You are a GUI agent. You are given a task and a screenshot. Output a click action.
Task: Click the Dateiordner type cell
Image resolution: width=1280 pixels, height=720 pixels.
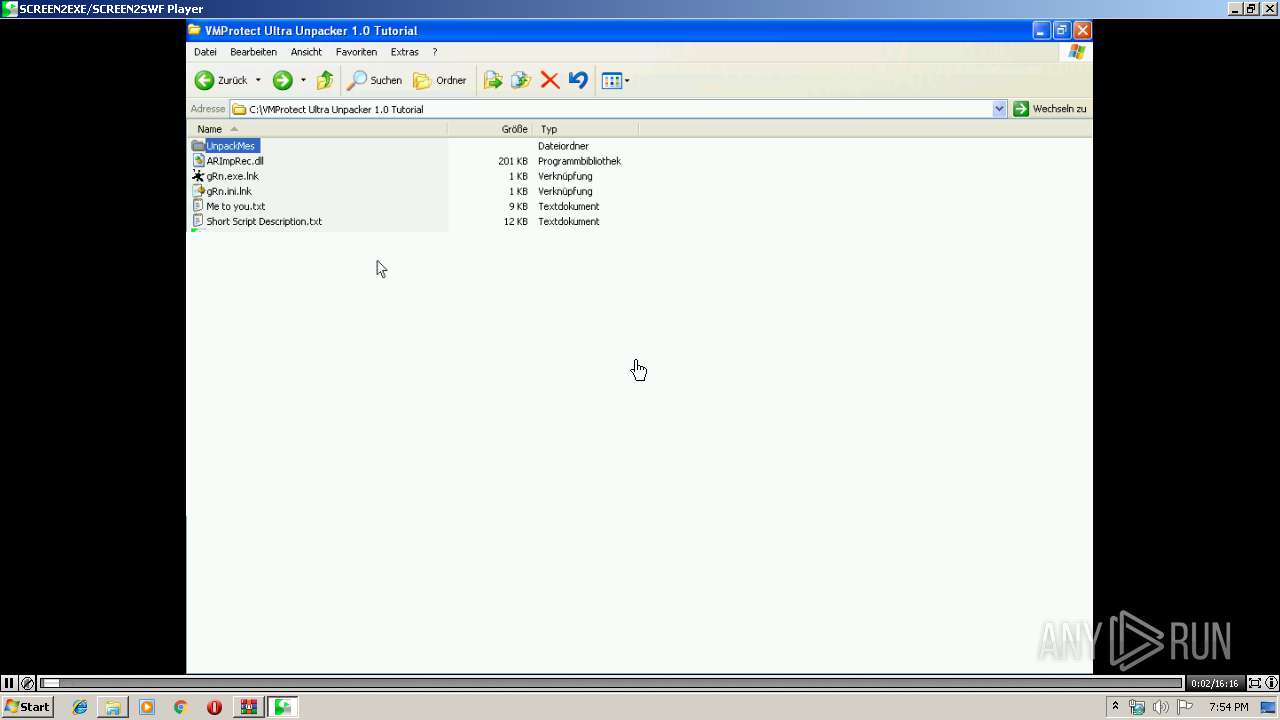pyautogui.click(x=563, y=146)
